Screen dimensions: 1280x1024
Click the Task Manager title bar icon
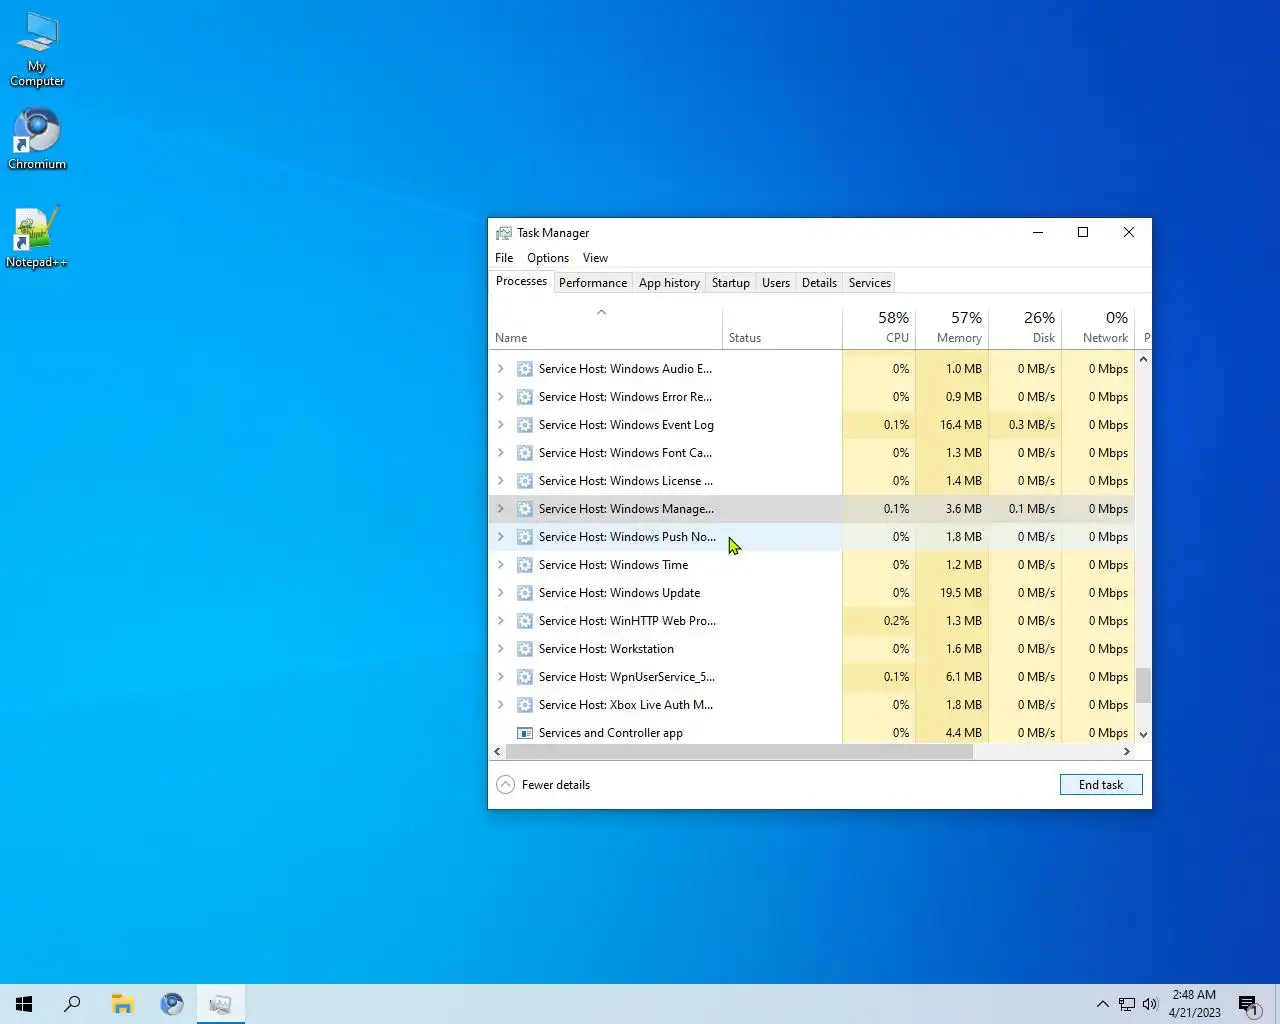504,233
